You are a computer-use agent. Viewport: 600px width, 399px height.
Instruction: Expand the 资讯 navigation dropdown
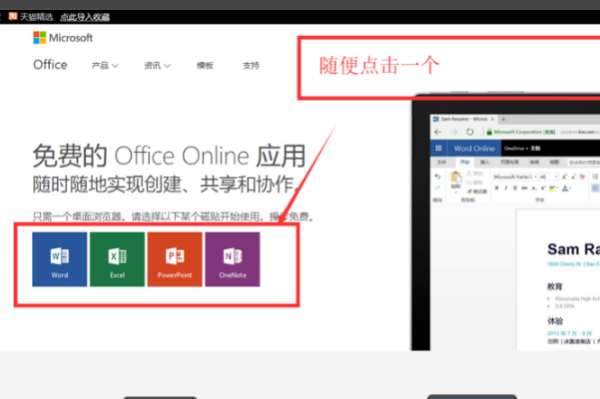157,66
